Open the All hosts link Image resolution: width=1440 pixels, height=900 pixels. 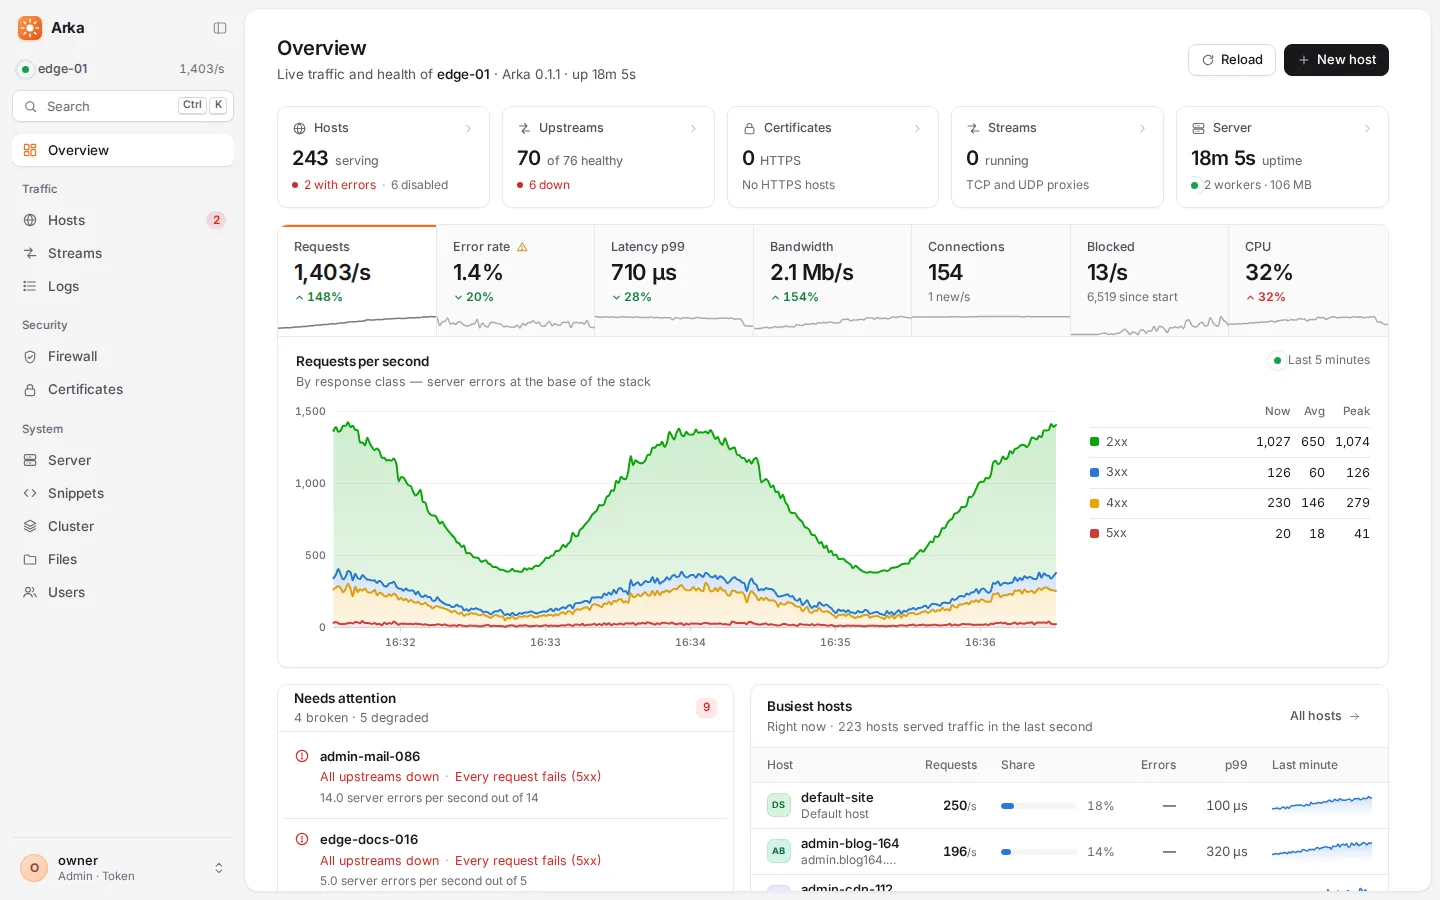(1325, 716)
